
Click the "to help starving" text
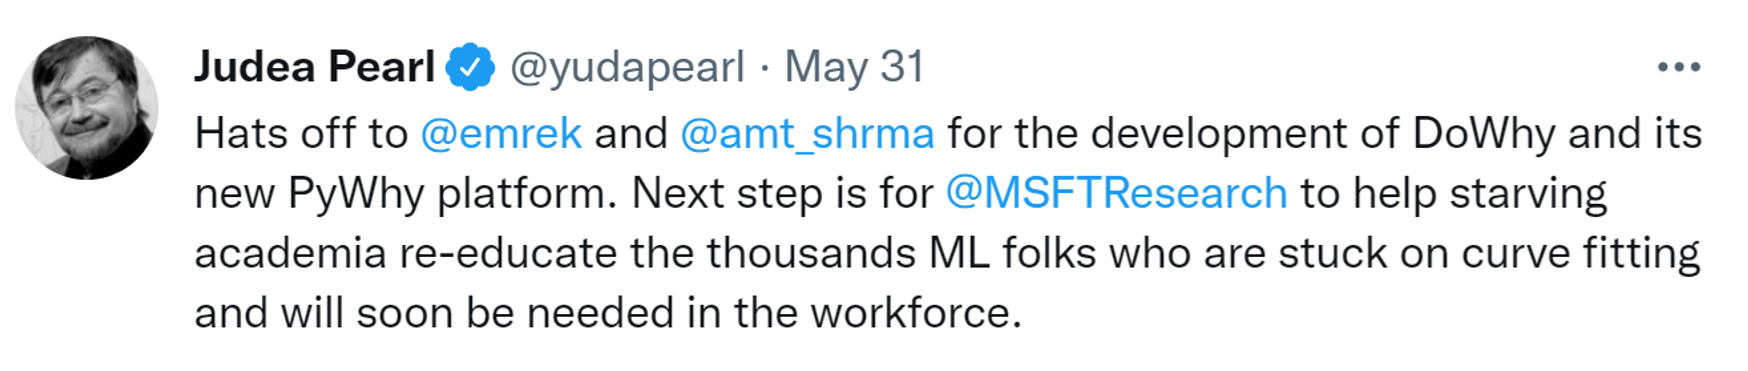[x=1454, y=194]
